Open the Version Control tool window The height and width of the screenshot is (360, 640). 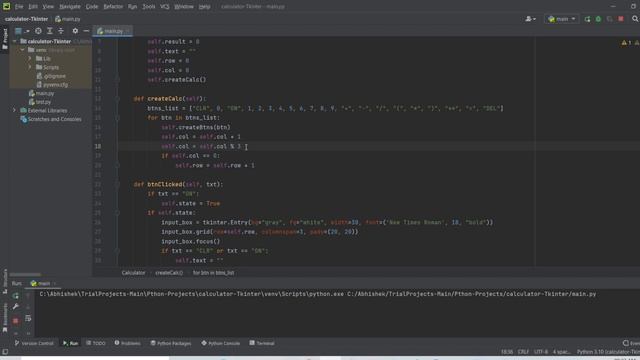coord(34,343)
